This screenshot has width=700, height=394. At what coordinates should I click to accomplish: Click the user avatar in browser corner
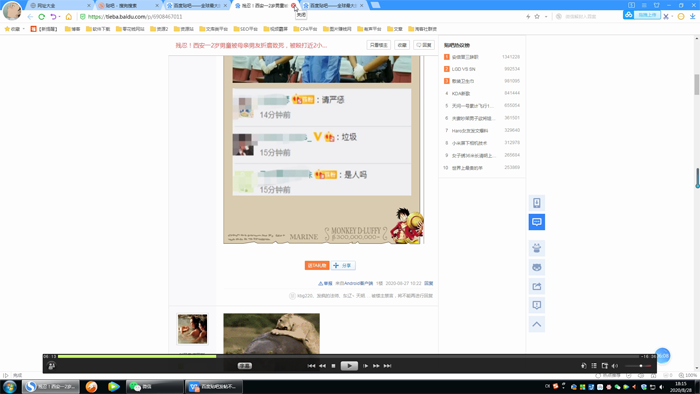tap(12, 11)
